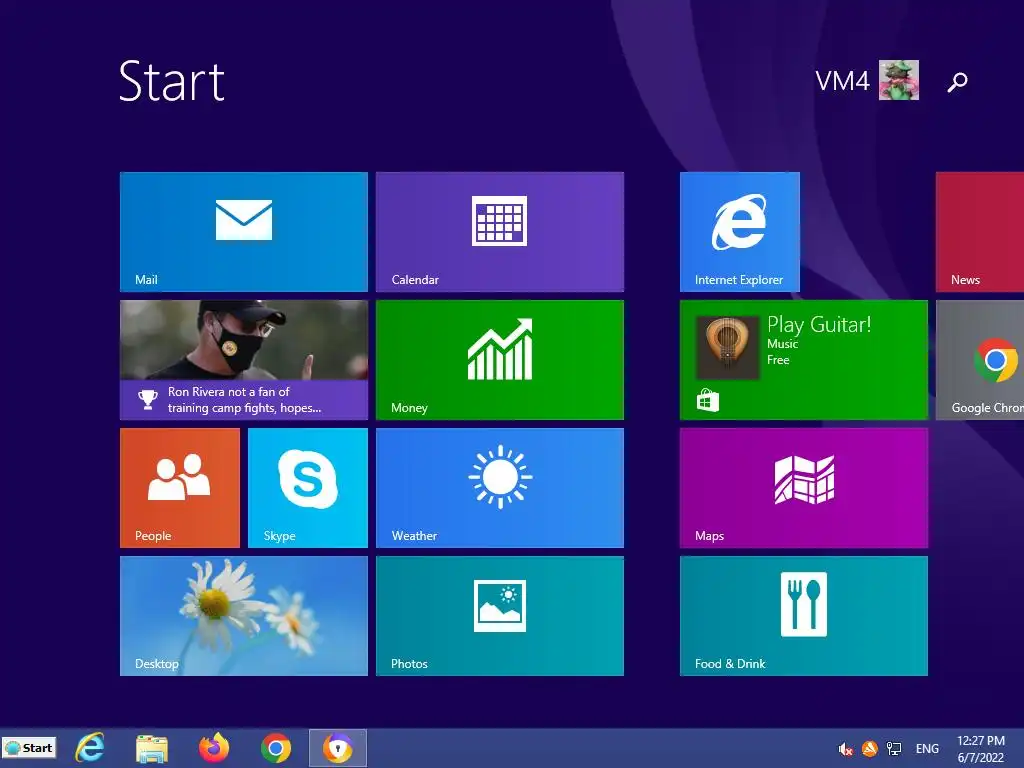The width and height of the screenshot is (1024, 768).
Task: Open the Maps tile
Action: coord(803,488)
